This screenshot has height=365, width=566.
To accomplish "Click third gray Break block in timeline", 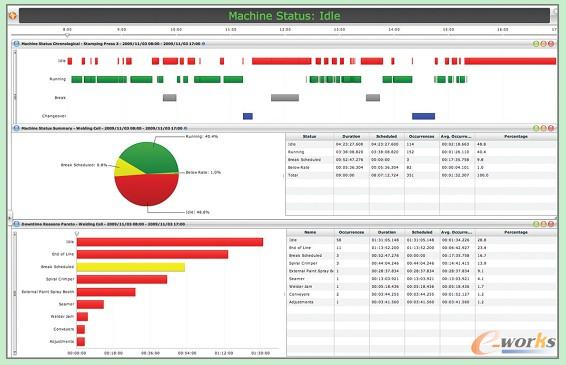I will (373, 97).
